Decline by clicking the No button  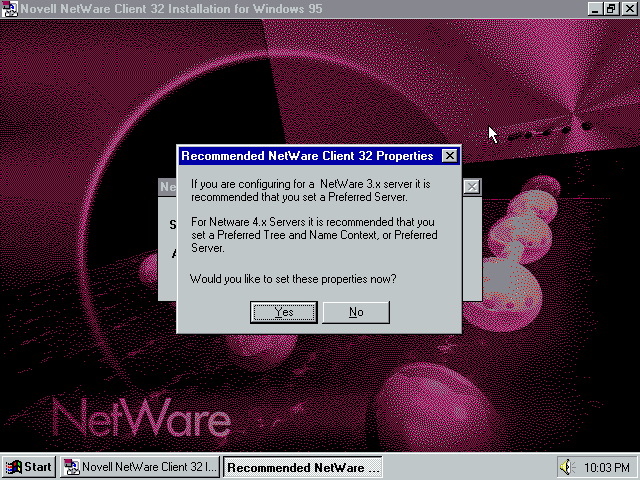tap(356, 312)
